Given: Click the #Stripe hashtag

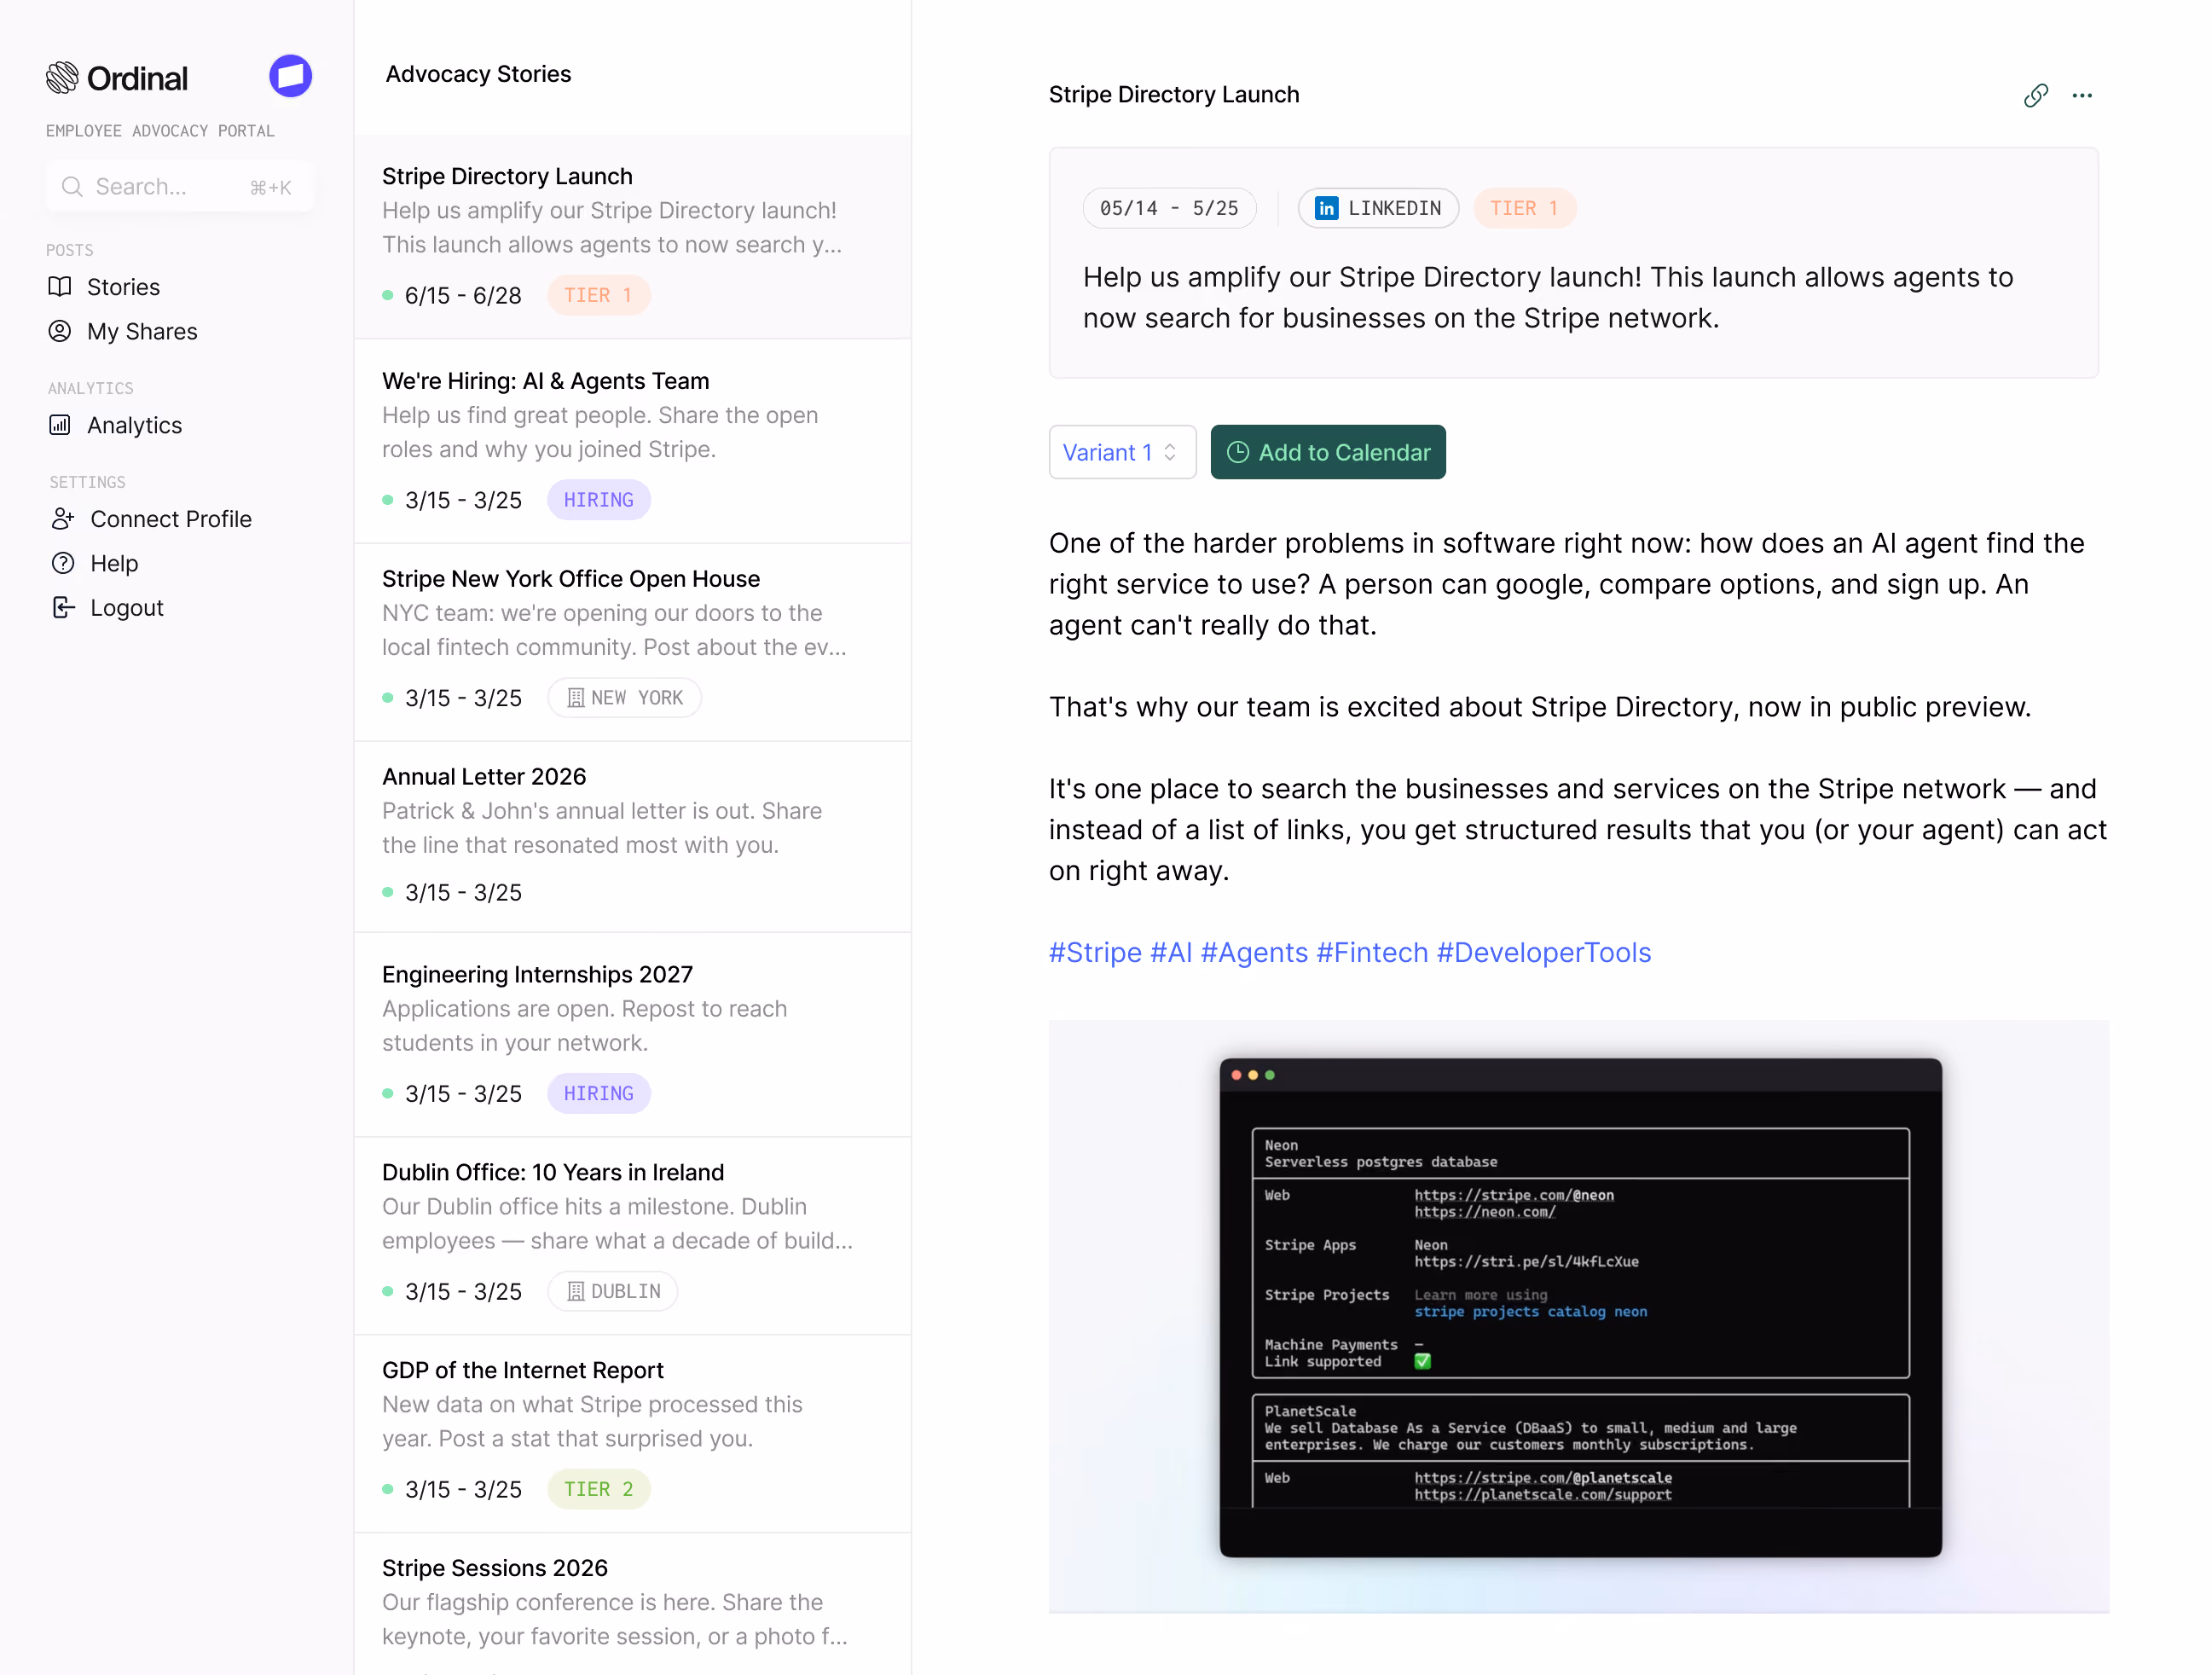Looking at the screenshot, I should [x=1094, y=952].
